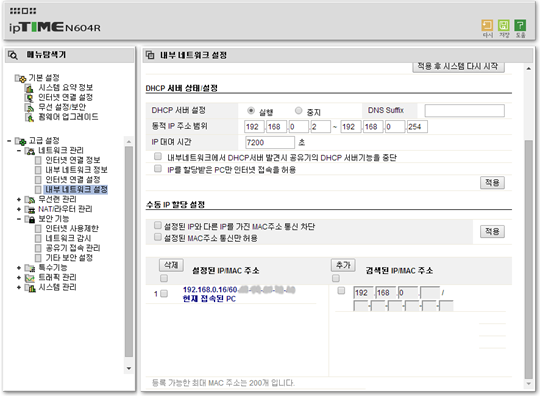The height and width of the screenshot is (396, 540).
Task: Open 인터넷 연결 정보 menu item
Action: tap(73, 160)
